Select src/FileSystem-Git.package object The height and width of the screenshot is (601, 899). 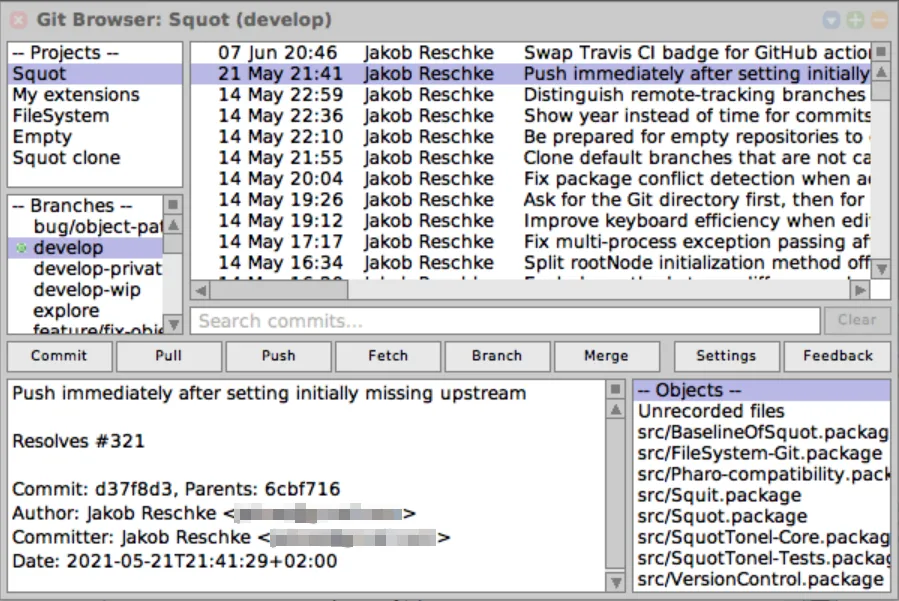(x=762, y=454)
